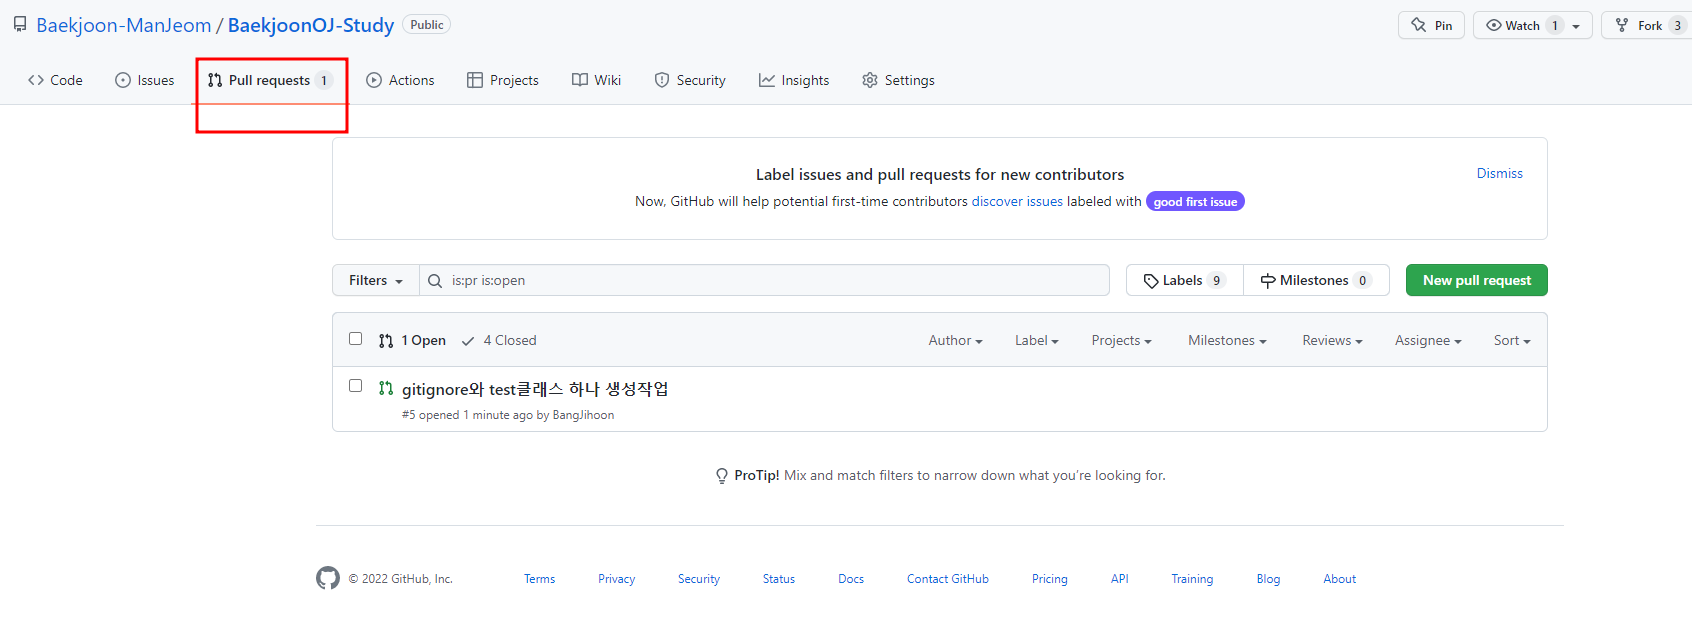This screenshot has width=1692, height=632.
Task: Open the Terms footer link
Action: (x=539, y=579)
